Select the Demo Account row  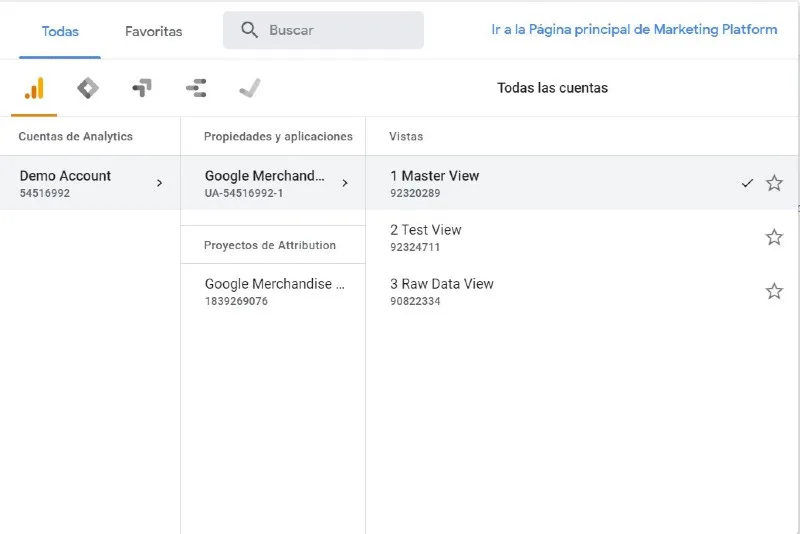click(90, 183)
